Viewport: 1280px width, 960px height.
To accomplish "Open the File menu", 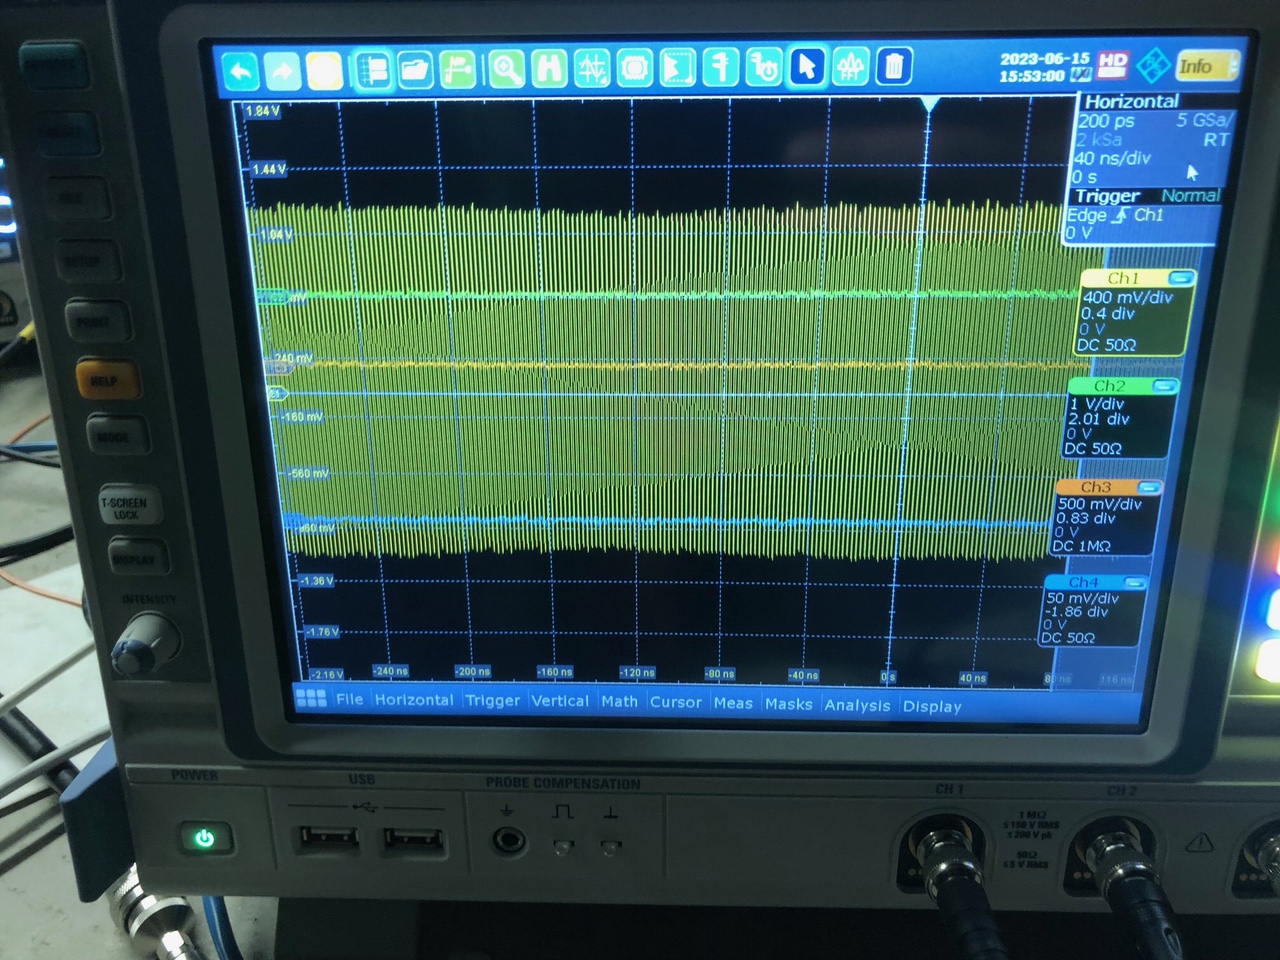I will tap(349, 699).
